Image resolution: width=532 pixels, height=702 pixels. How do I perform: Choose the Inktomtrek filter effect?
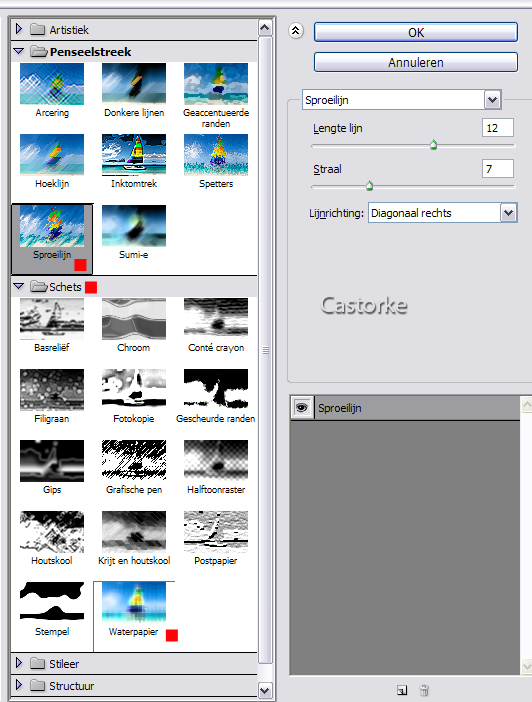[x=133, y=155]
